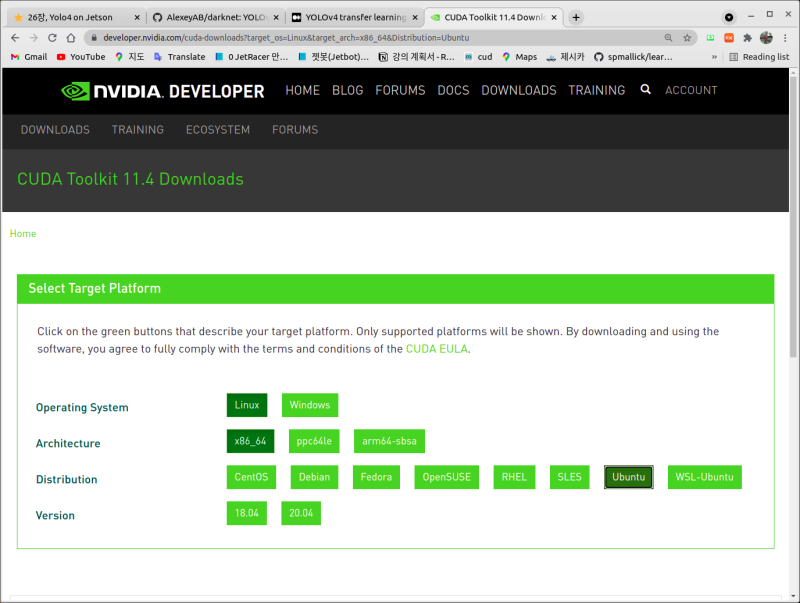Viewport: 800px width, 603px height.
Task: Pick Debian distribution
Action: coord(314,477)
